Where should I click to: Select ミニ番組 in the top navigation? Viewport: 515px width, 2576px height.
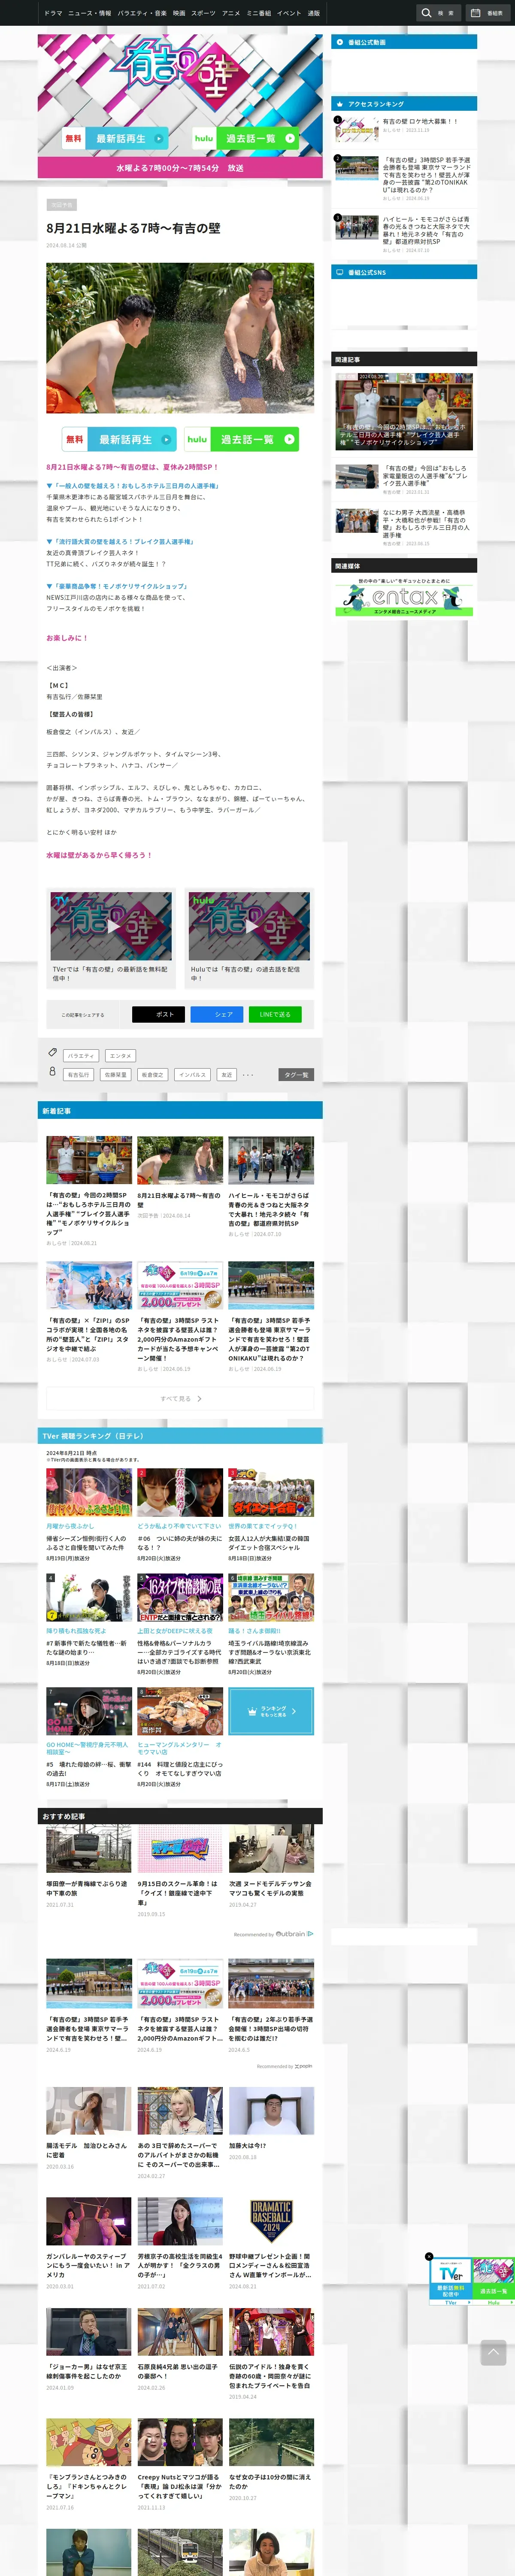coord(259,13)
